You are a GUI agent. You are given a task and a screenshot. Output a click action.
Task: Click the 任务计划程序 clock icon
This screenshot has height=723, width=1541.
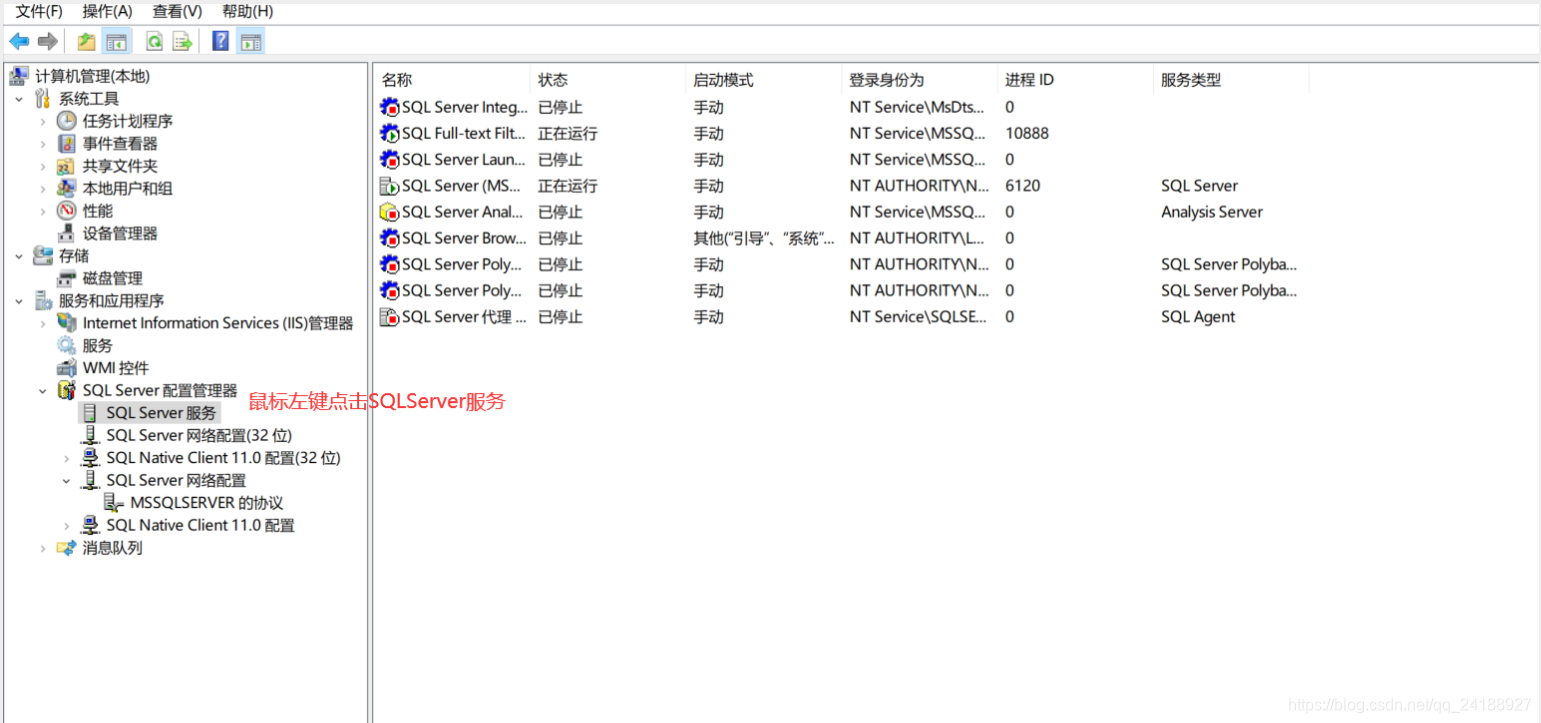tap(67, 121)
